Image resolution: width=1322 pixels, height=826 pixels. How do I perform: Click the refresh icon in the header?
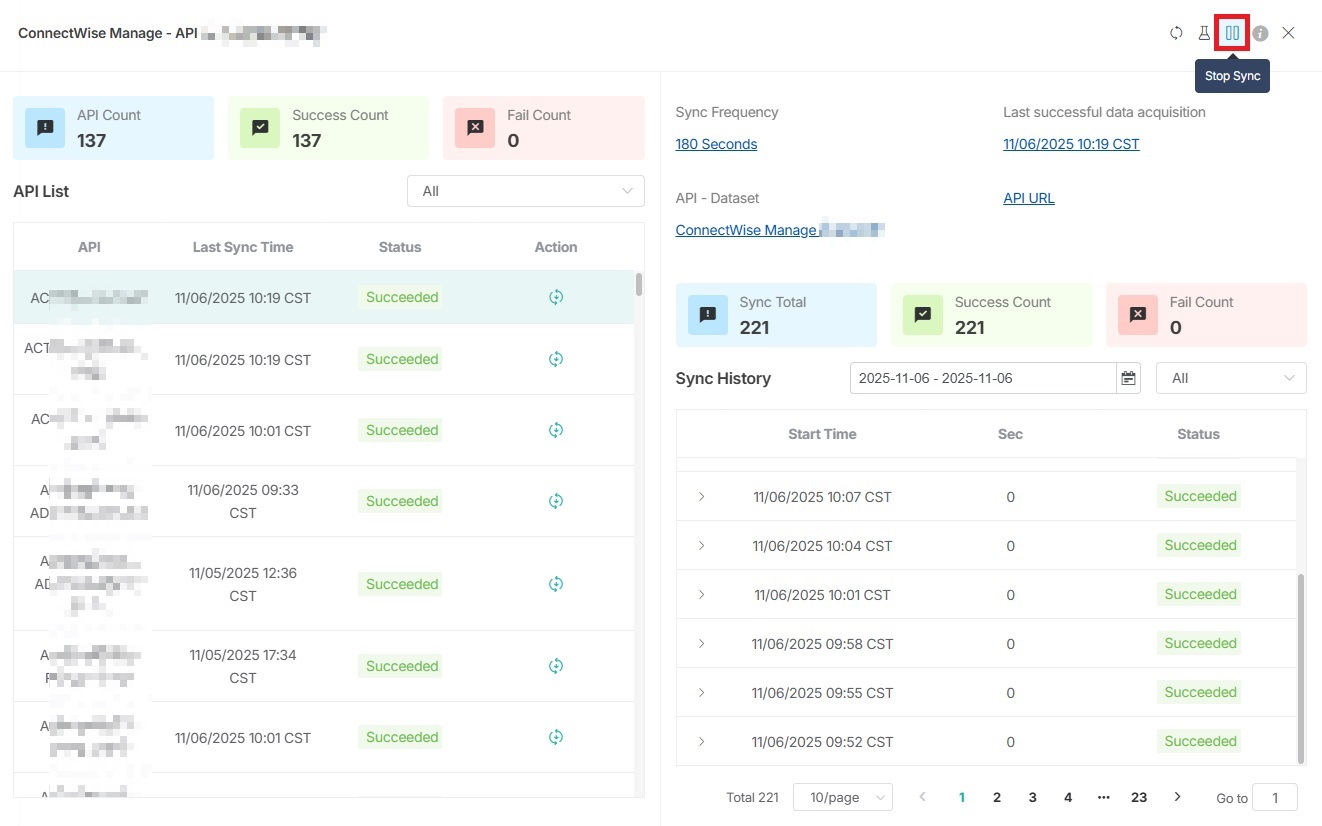1176,33
